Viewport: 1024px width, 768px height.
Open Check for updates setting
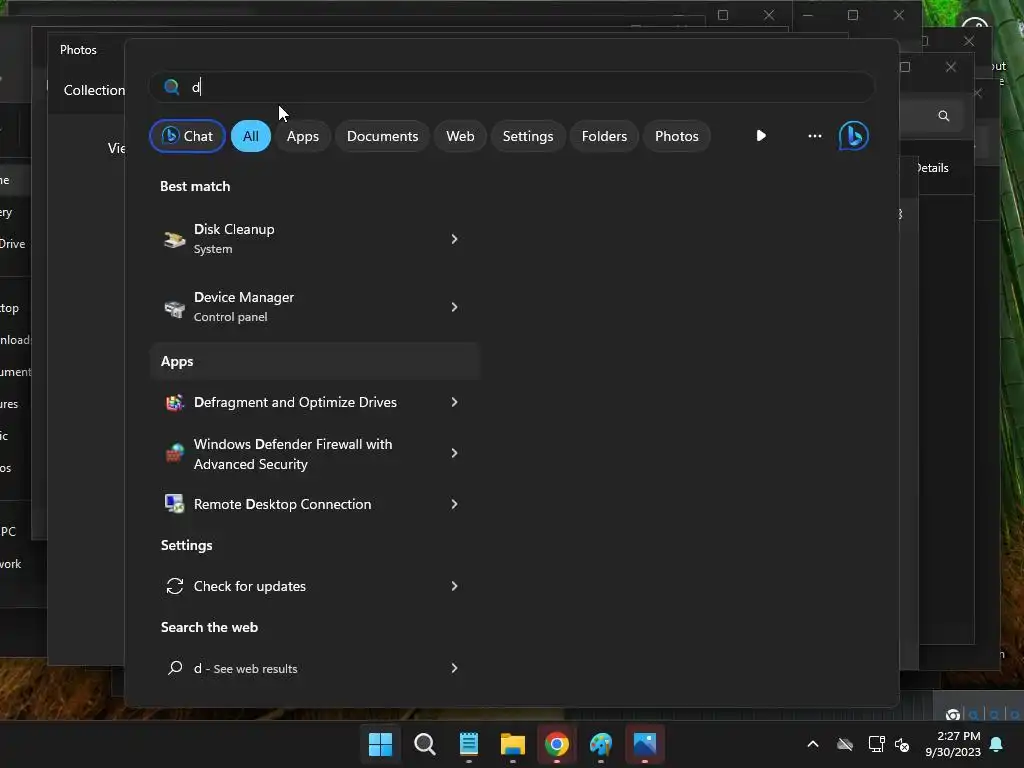[x=315, y=586]
